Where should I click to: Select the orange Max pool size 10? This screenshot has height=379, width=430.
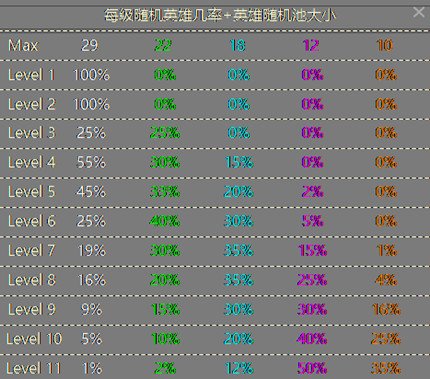tap(384, 45)
